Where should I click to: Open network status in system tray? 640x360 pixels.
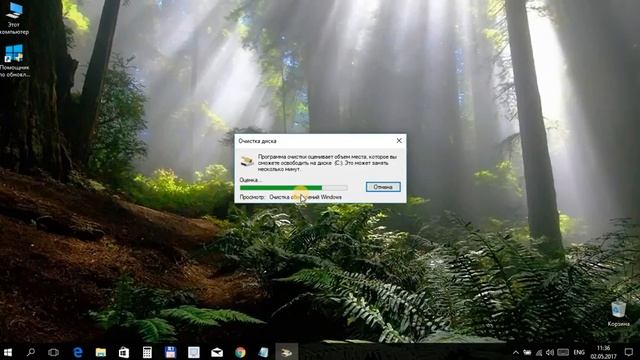click(x=539, y=352)
